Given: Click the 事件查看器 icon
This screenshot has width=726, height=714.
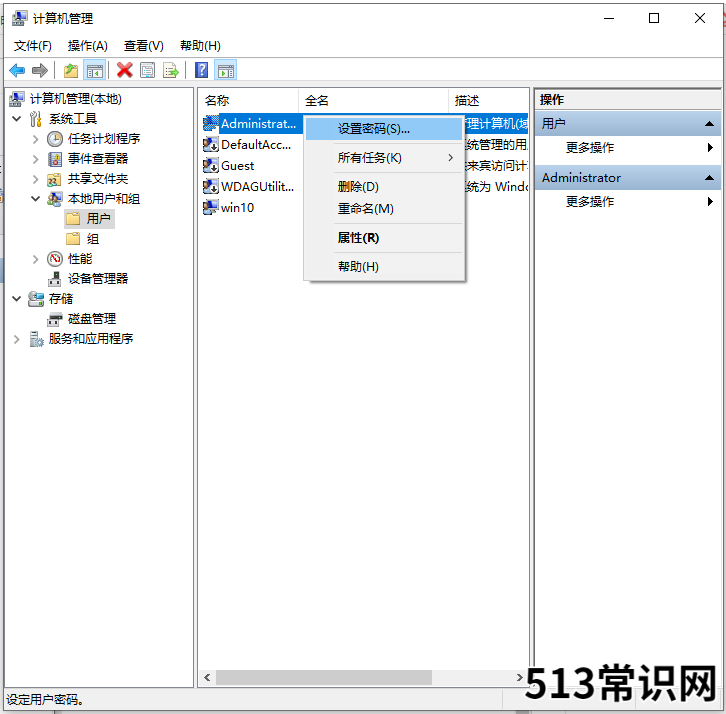Looking at the screenshot, I should click(55, 159).
